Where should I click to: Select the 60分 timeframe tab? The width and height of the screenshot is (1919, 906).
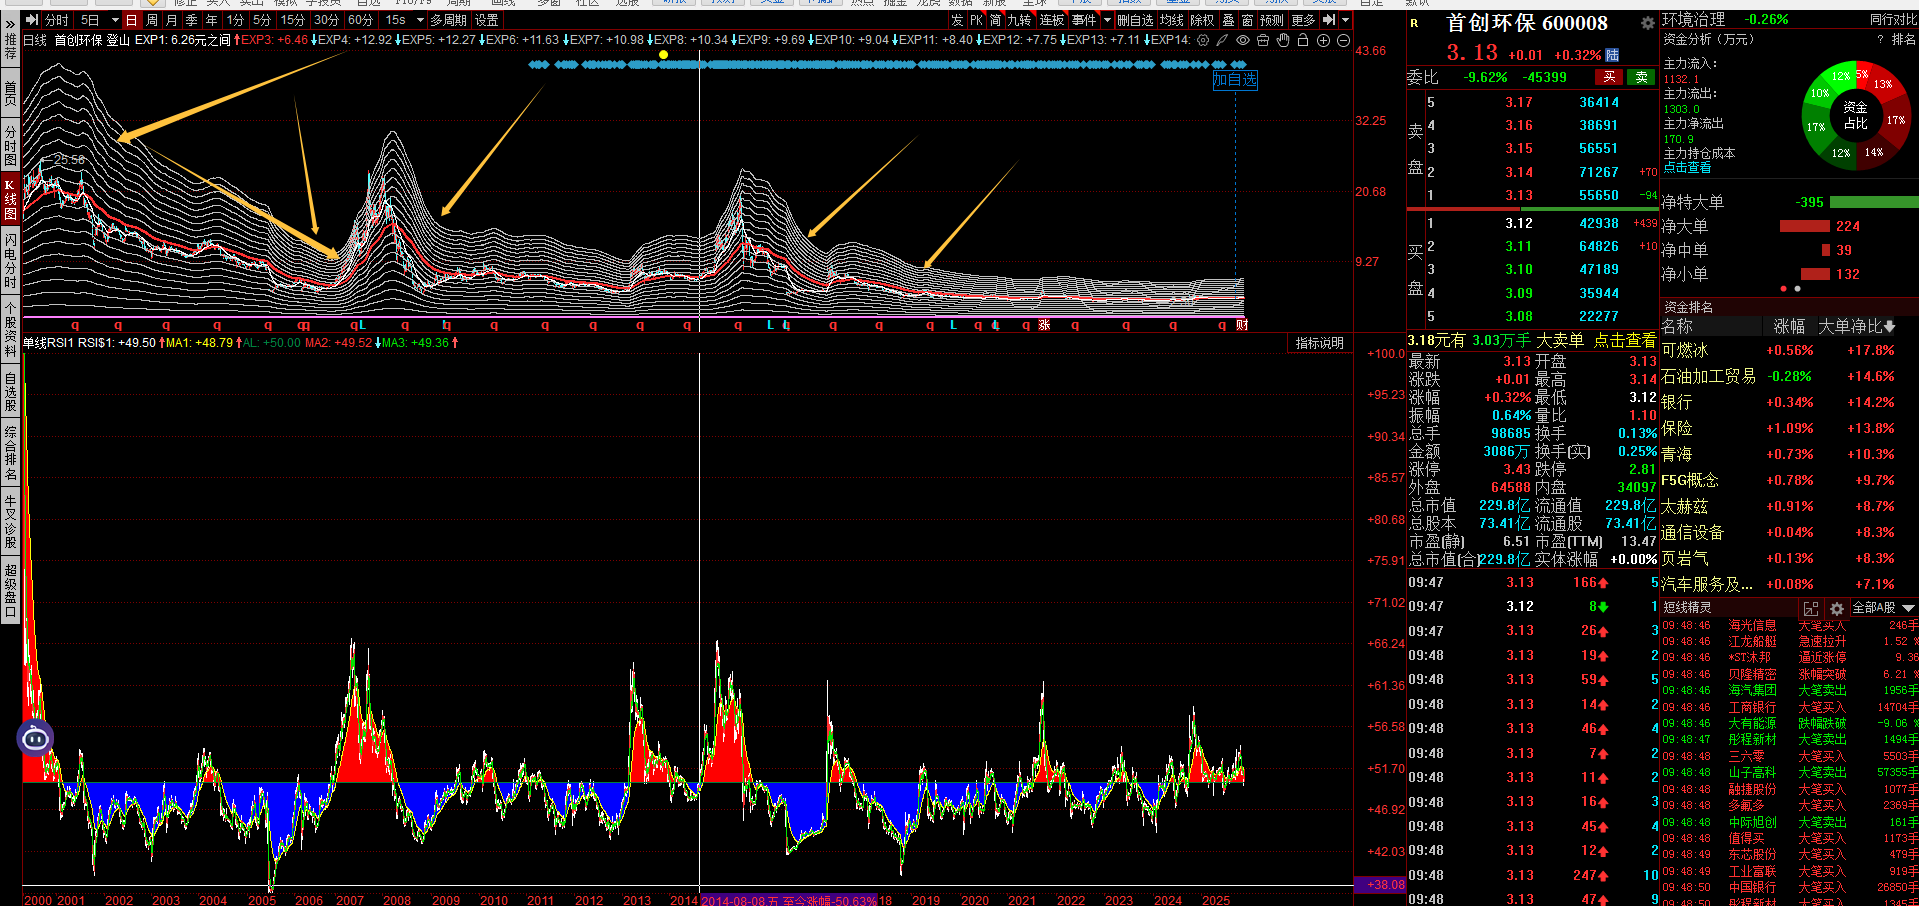click(360, 20)
